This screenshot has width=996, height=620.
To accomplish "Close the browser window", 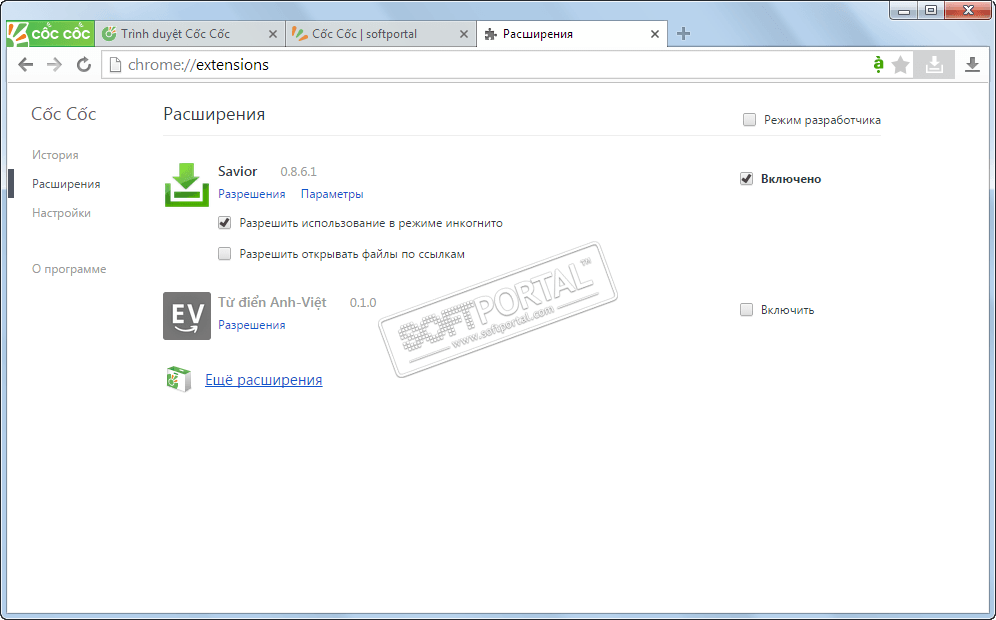I will tap(968, 10).
